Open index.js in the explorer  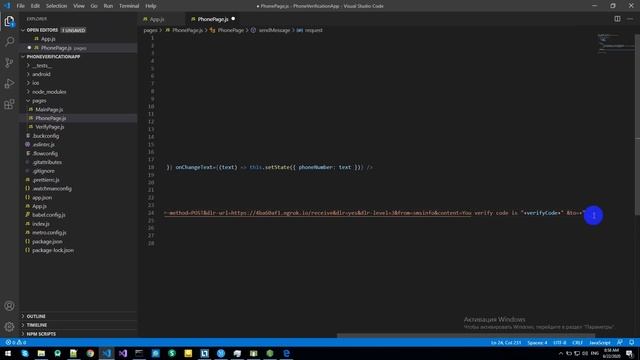[41, 224]
